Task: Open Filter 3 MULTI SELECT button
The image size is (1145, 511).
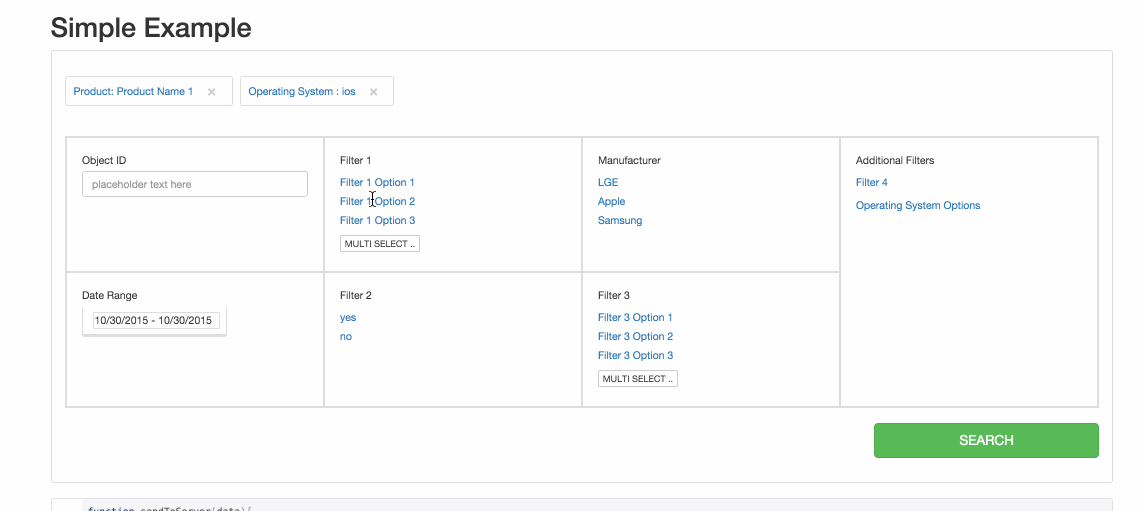Action: pos(637,379)
